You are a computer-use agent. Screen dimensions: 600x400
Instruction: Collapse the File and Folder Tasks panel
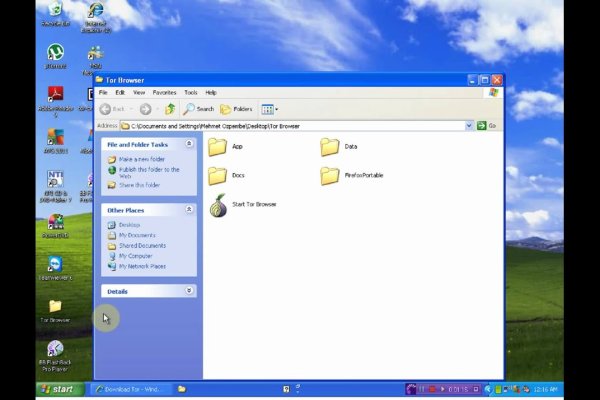click(189, 144)
